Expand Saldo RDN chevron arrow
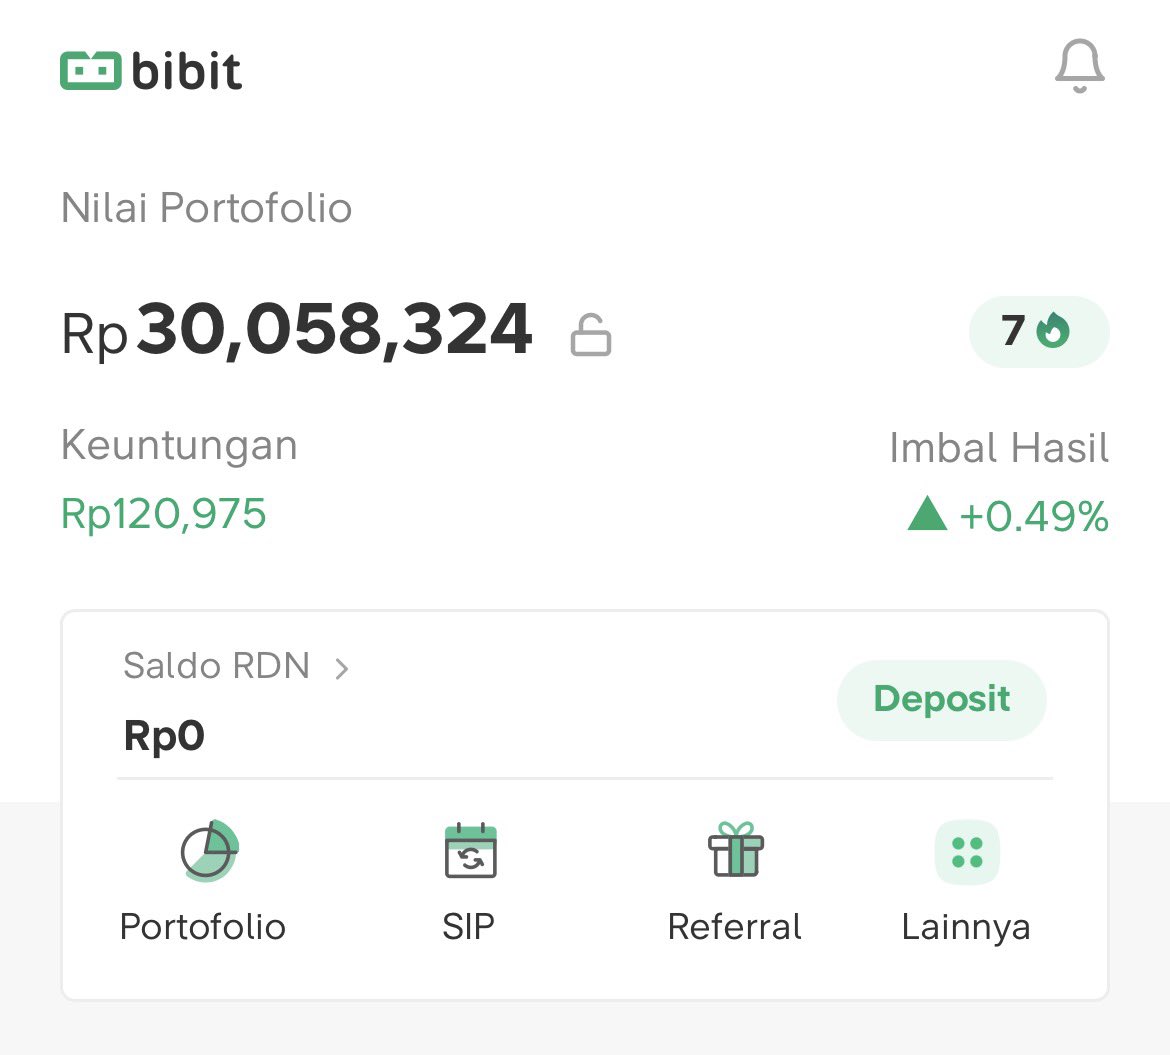The height and width of the screenshot is (1055, 1170). pyautogui.click(x=341, y=669)
